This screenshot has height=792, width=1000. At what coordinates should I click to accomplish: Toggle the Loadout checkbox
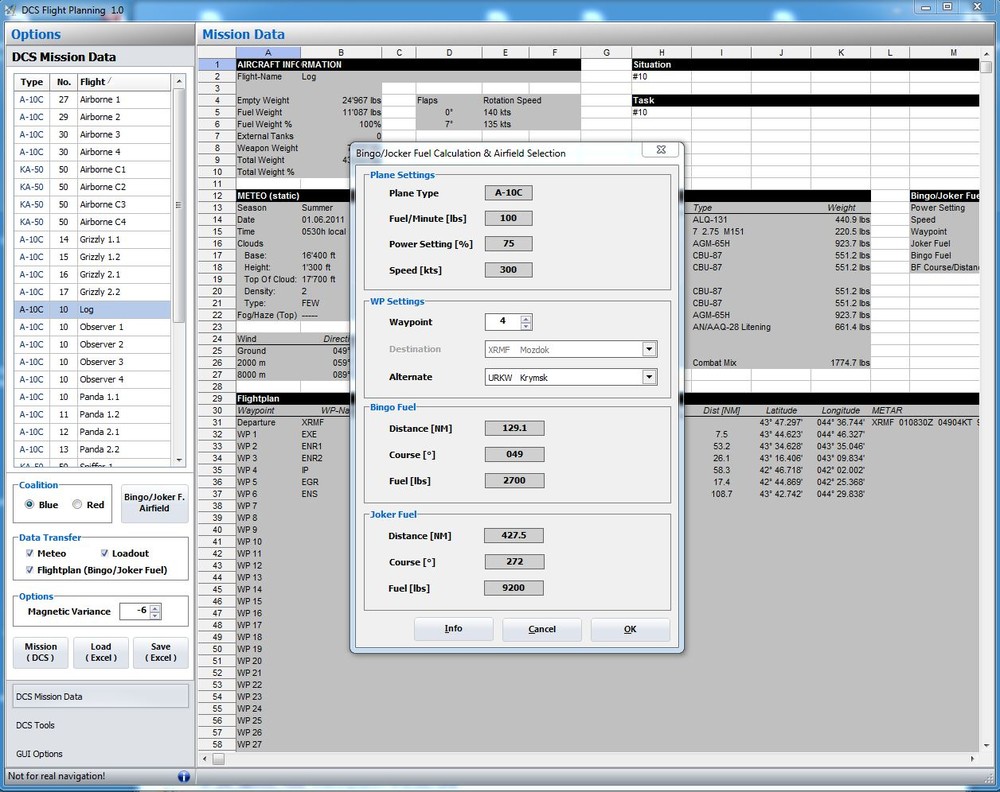104,553
